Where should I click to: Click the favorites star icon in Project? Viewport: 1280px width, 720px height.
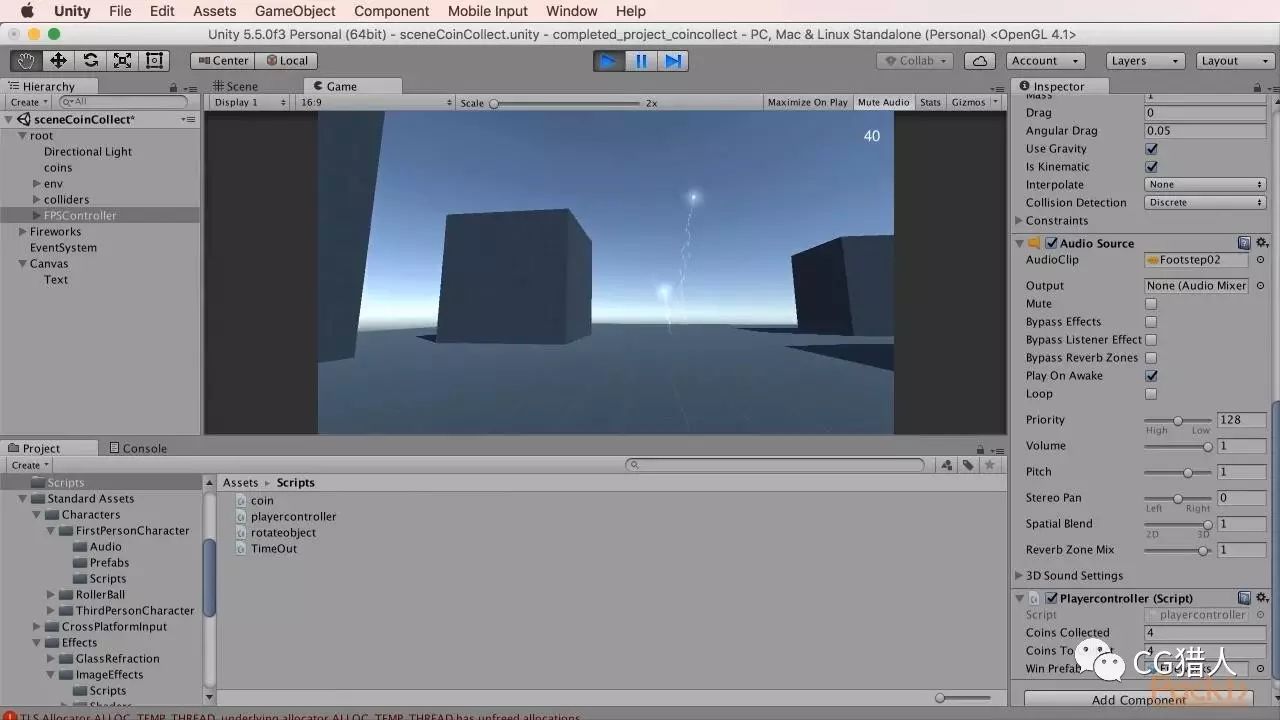click(990, 465)
